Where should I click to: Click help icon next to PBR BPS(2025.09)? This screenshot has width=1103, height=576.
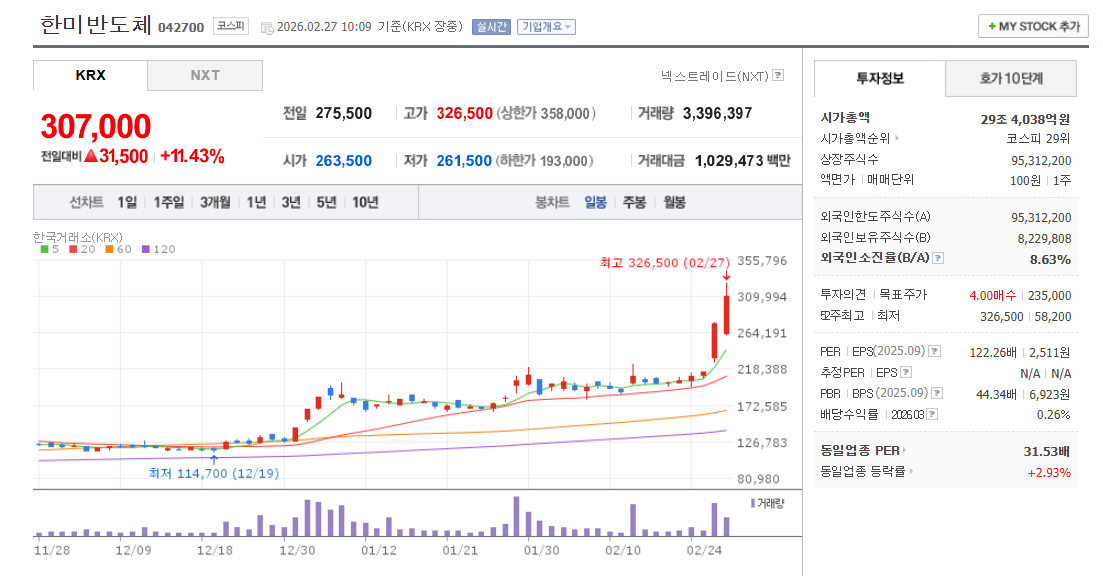coord(937,393)
